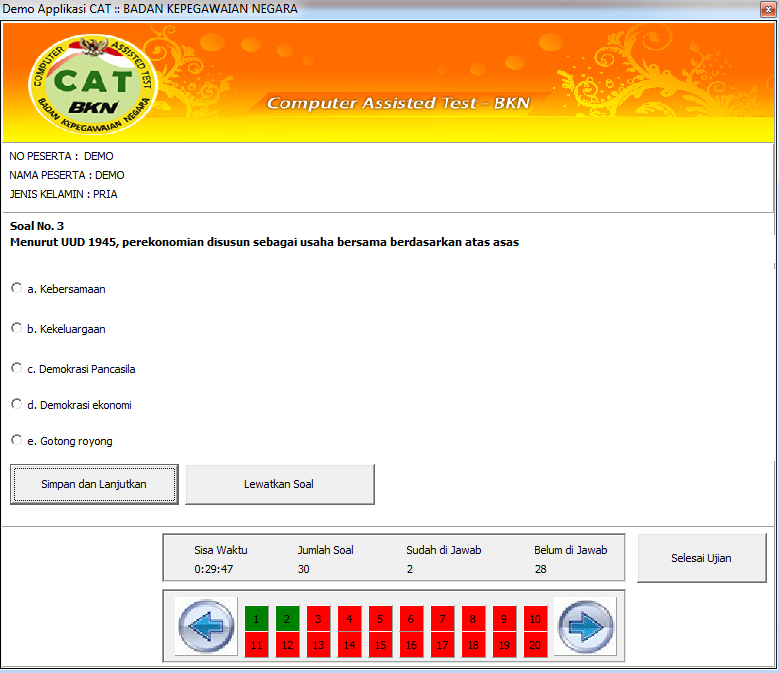
Task: Click the NO PESERTA : DEMO line
Action: point(61,156)
